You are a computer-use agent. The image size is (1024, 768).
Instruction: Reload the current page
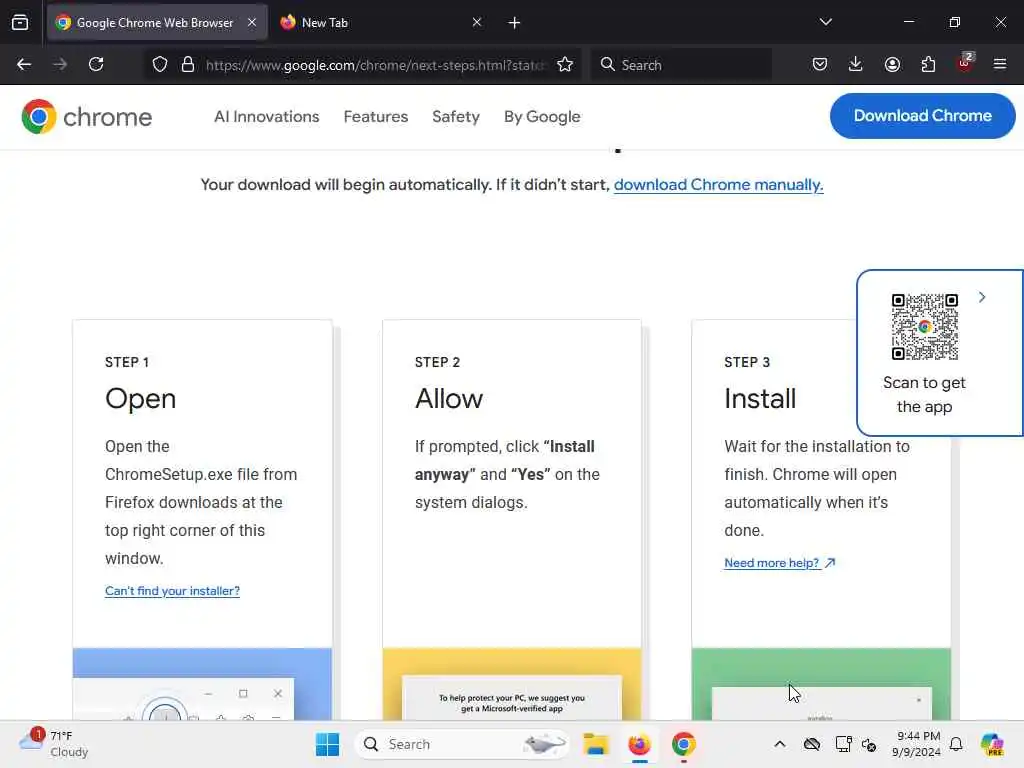(x=96, y=64)
